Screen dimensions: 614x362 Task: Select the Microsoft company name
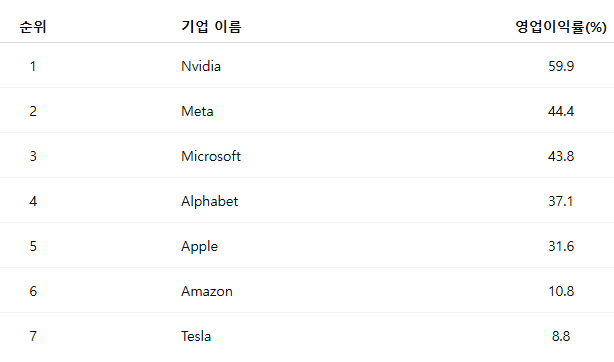click(211, 156)
